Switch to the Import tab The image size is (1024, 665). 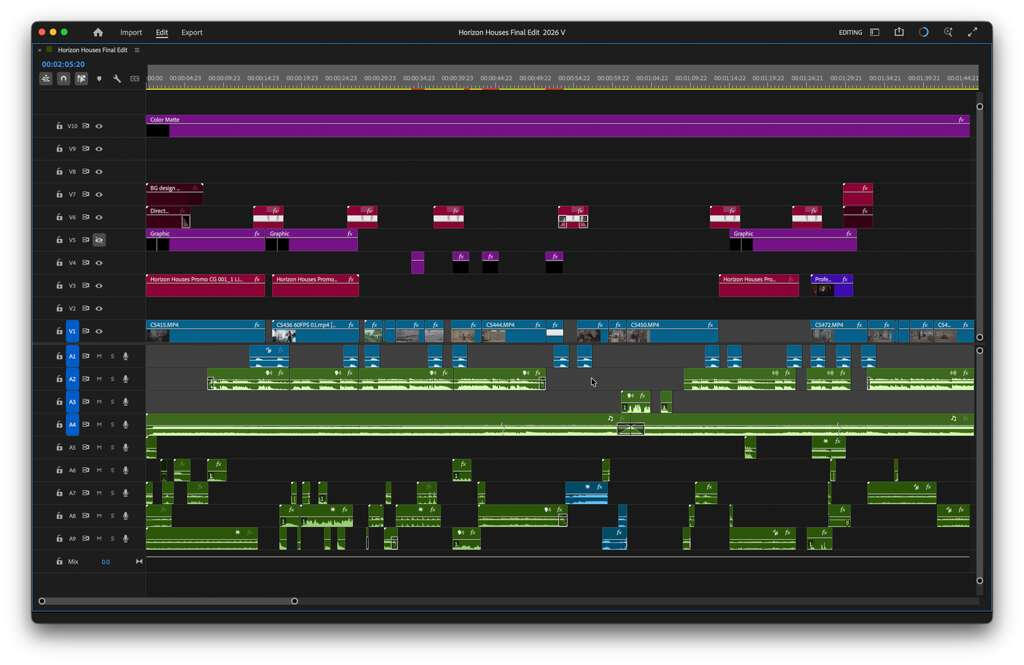[131, 33]
